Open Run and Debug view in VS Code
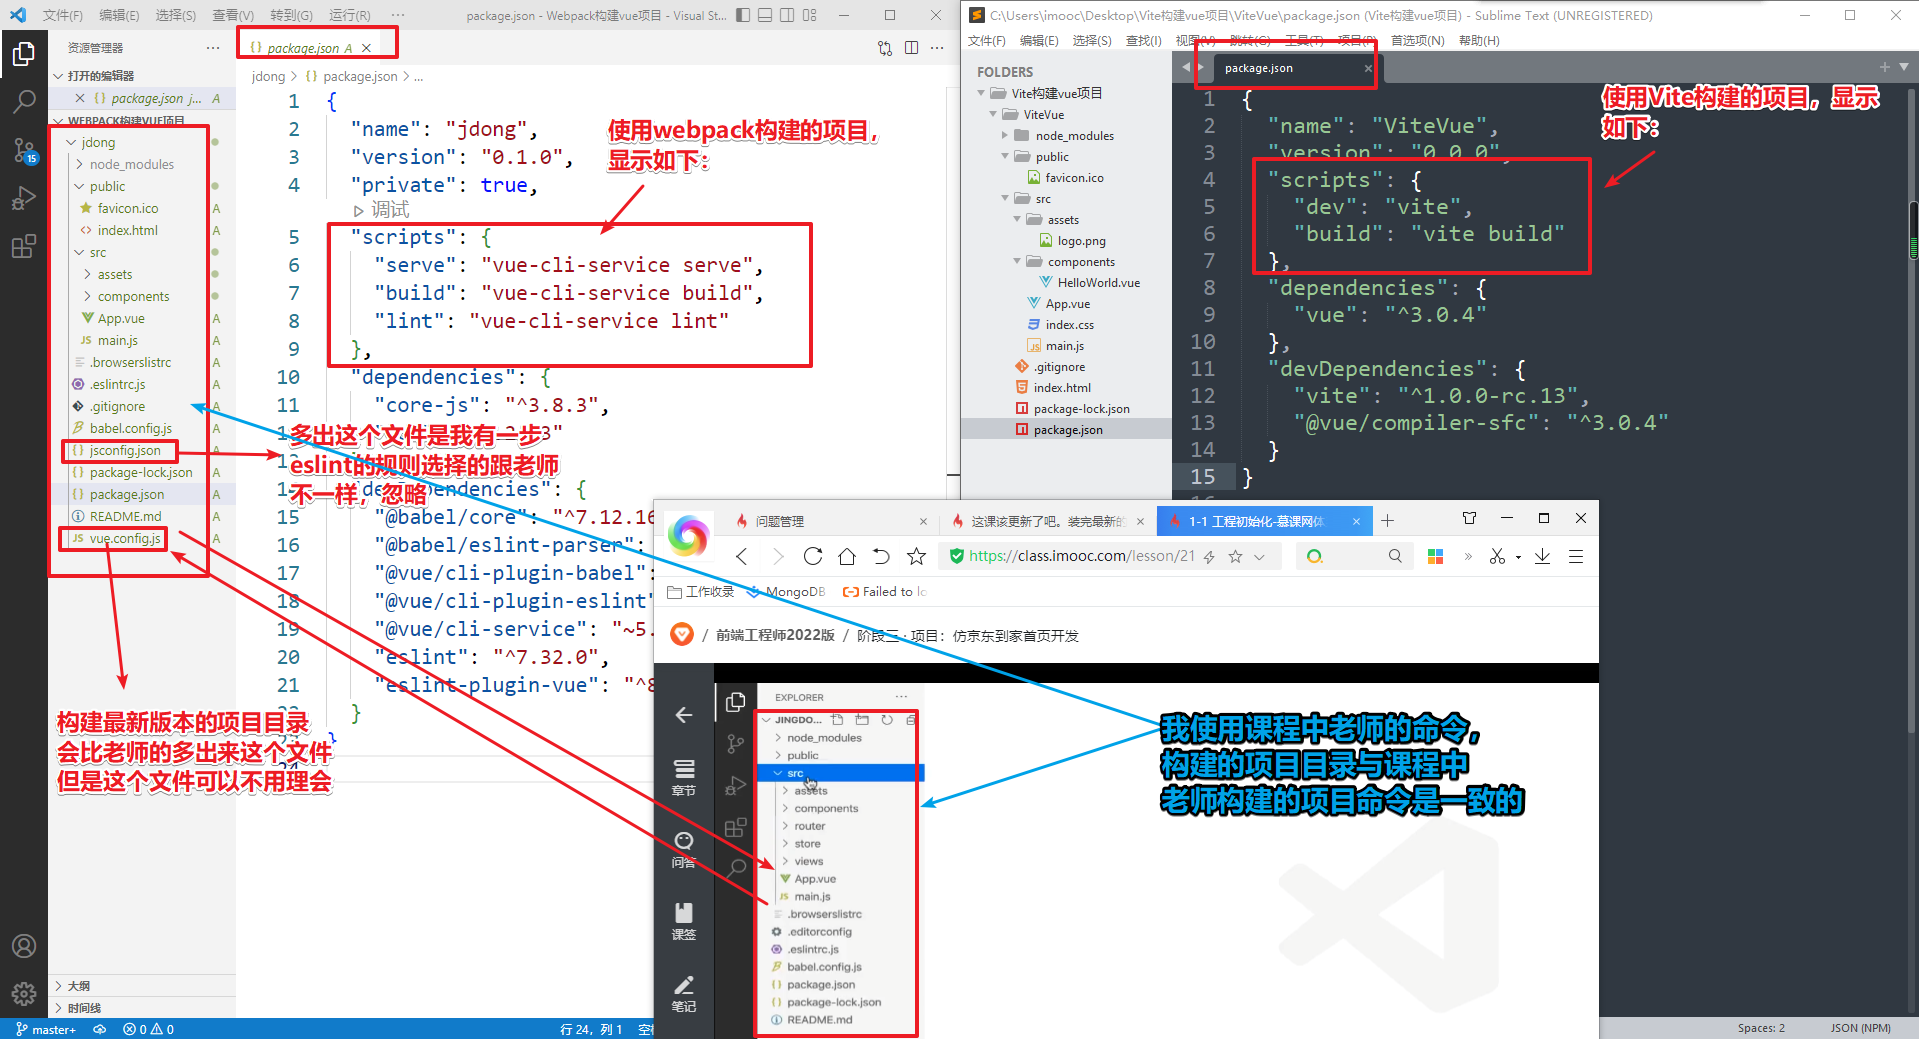Screen dimensions: 1919x1039 coord(24,198)
